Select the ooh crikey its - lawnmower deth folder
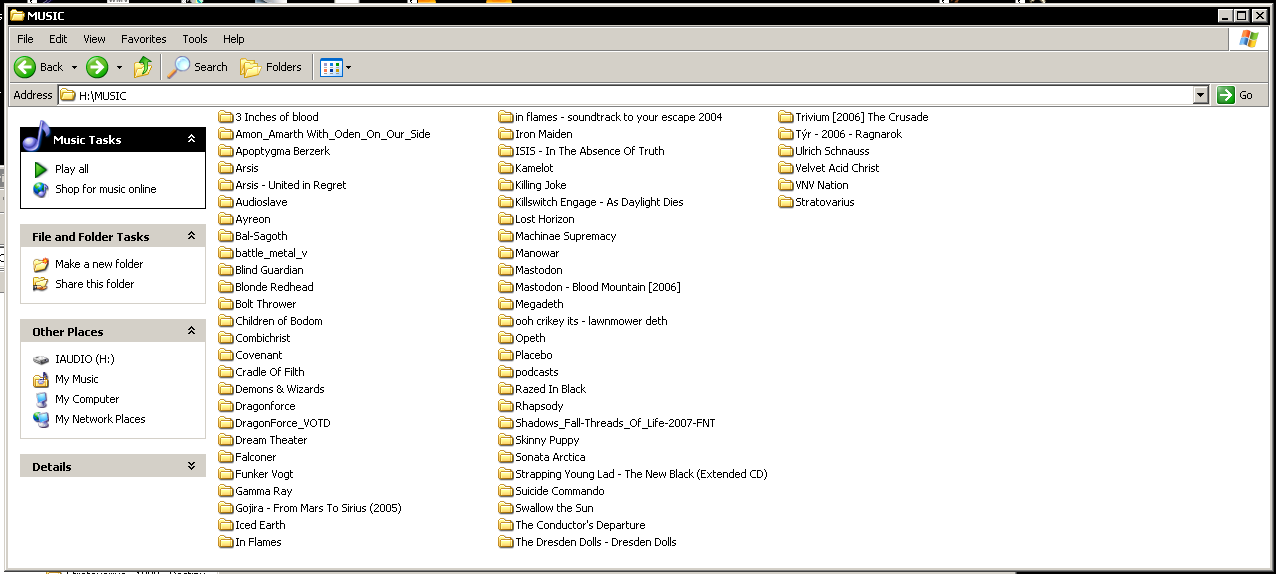 coord(583,321)
